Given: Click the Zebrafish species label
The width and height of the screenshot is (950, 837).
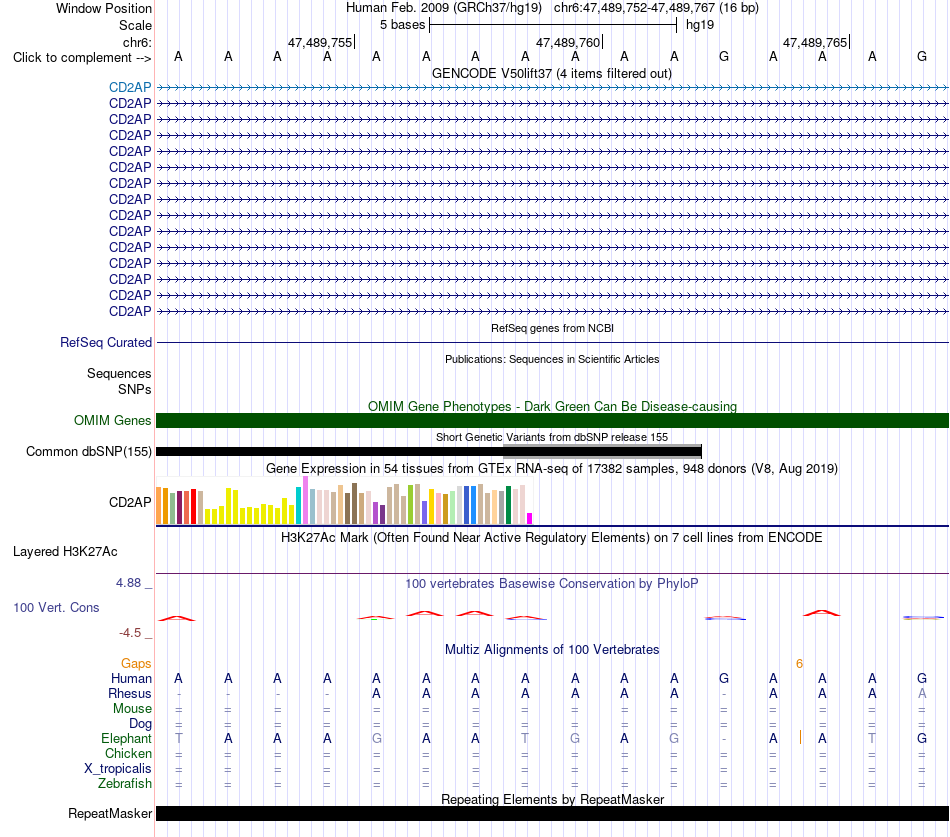Looking at the screenshot, I should (x=125, y=783).
